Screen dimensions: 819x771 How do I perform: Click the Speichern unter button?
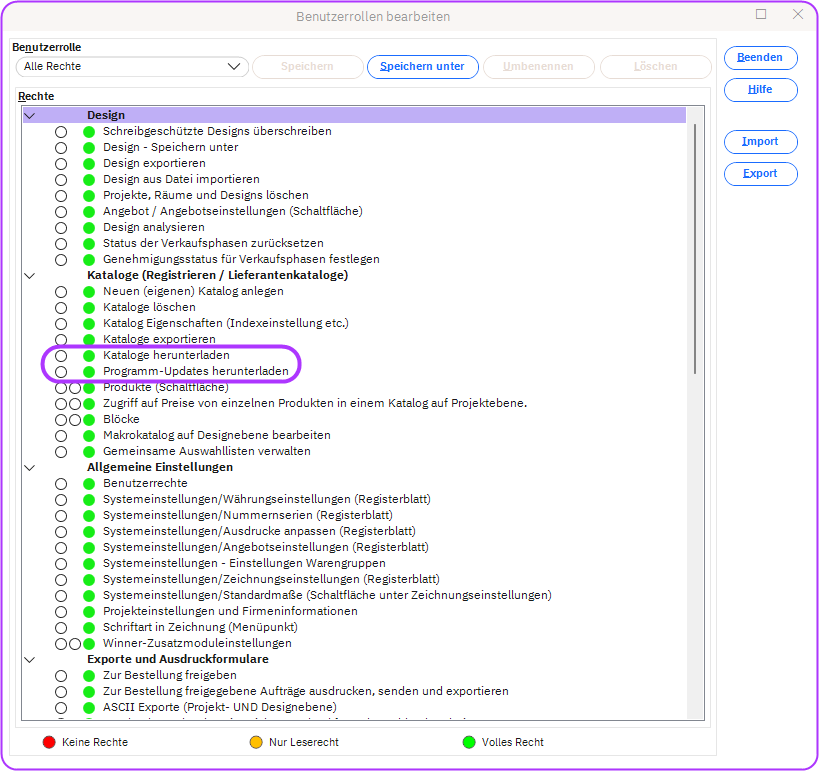(x=422, y=67)
